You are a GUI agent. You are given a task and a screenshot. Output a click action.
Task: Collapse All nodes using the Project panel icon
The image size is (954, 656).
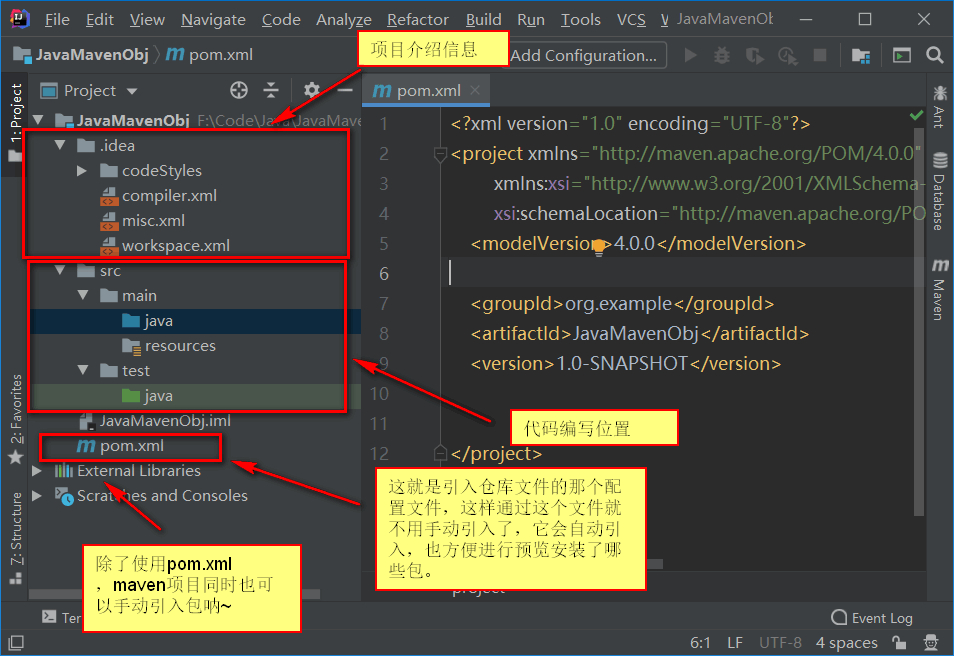click(271, 90)
